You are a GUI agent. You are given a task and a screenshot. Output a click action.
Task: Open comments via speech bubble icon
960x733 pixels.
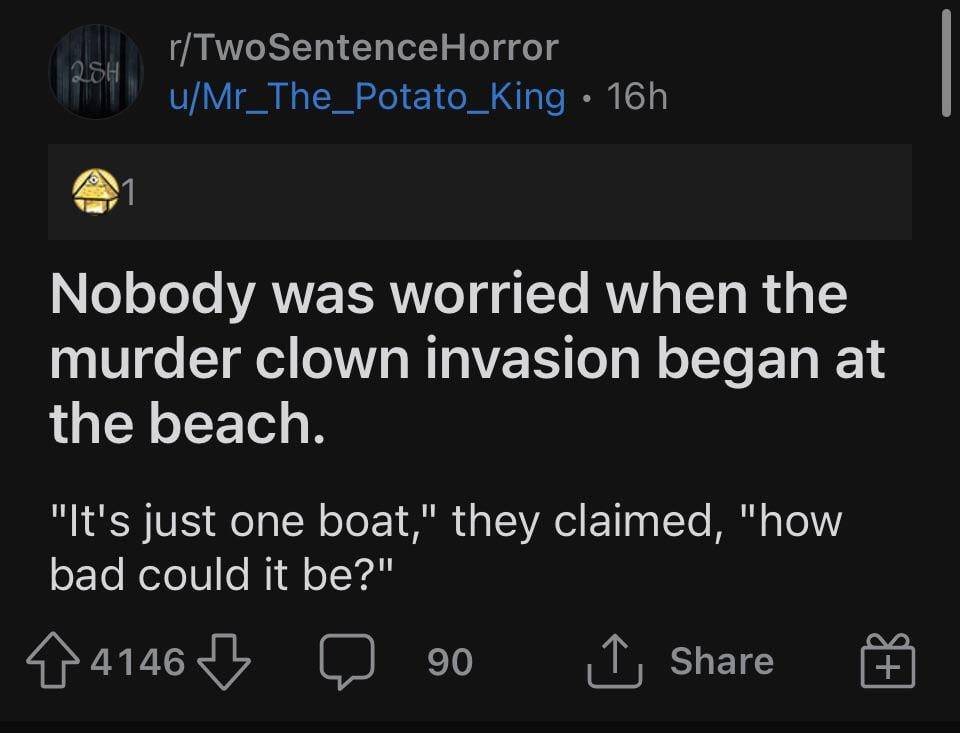[x=348, y=661]
